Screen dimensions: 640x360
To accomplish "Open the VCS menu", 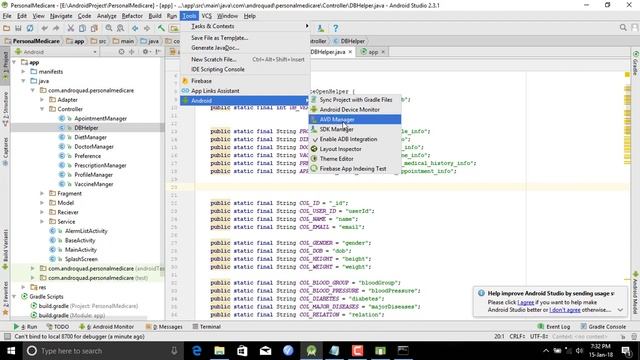I will [x=207, y=16].
